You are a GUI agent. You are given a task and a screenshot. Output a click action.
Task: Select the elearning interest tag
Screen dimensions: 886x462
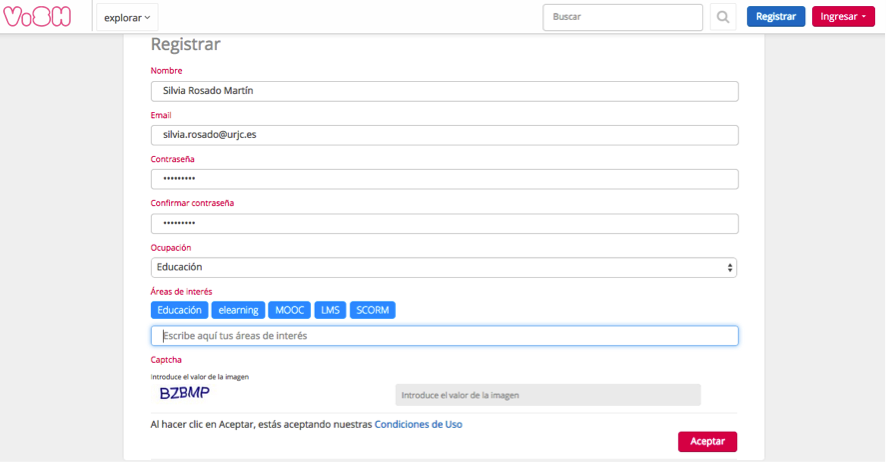point(239,310)
